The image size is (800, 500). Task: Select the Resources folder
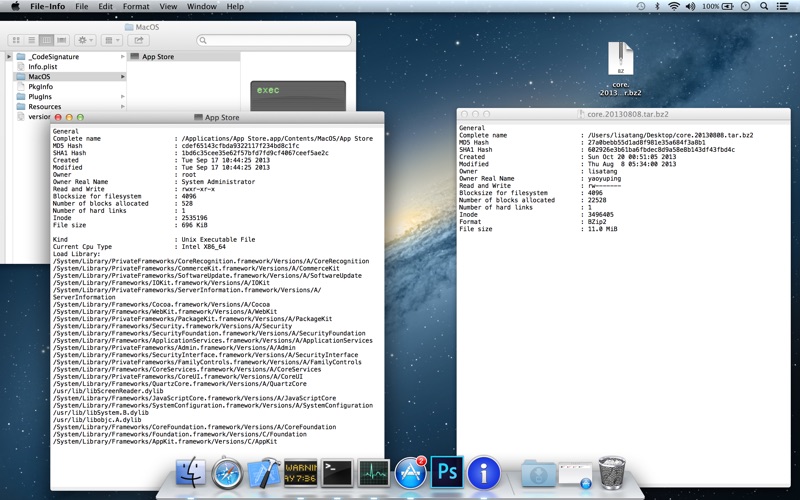pyautogui.click(x=44, y=106)
